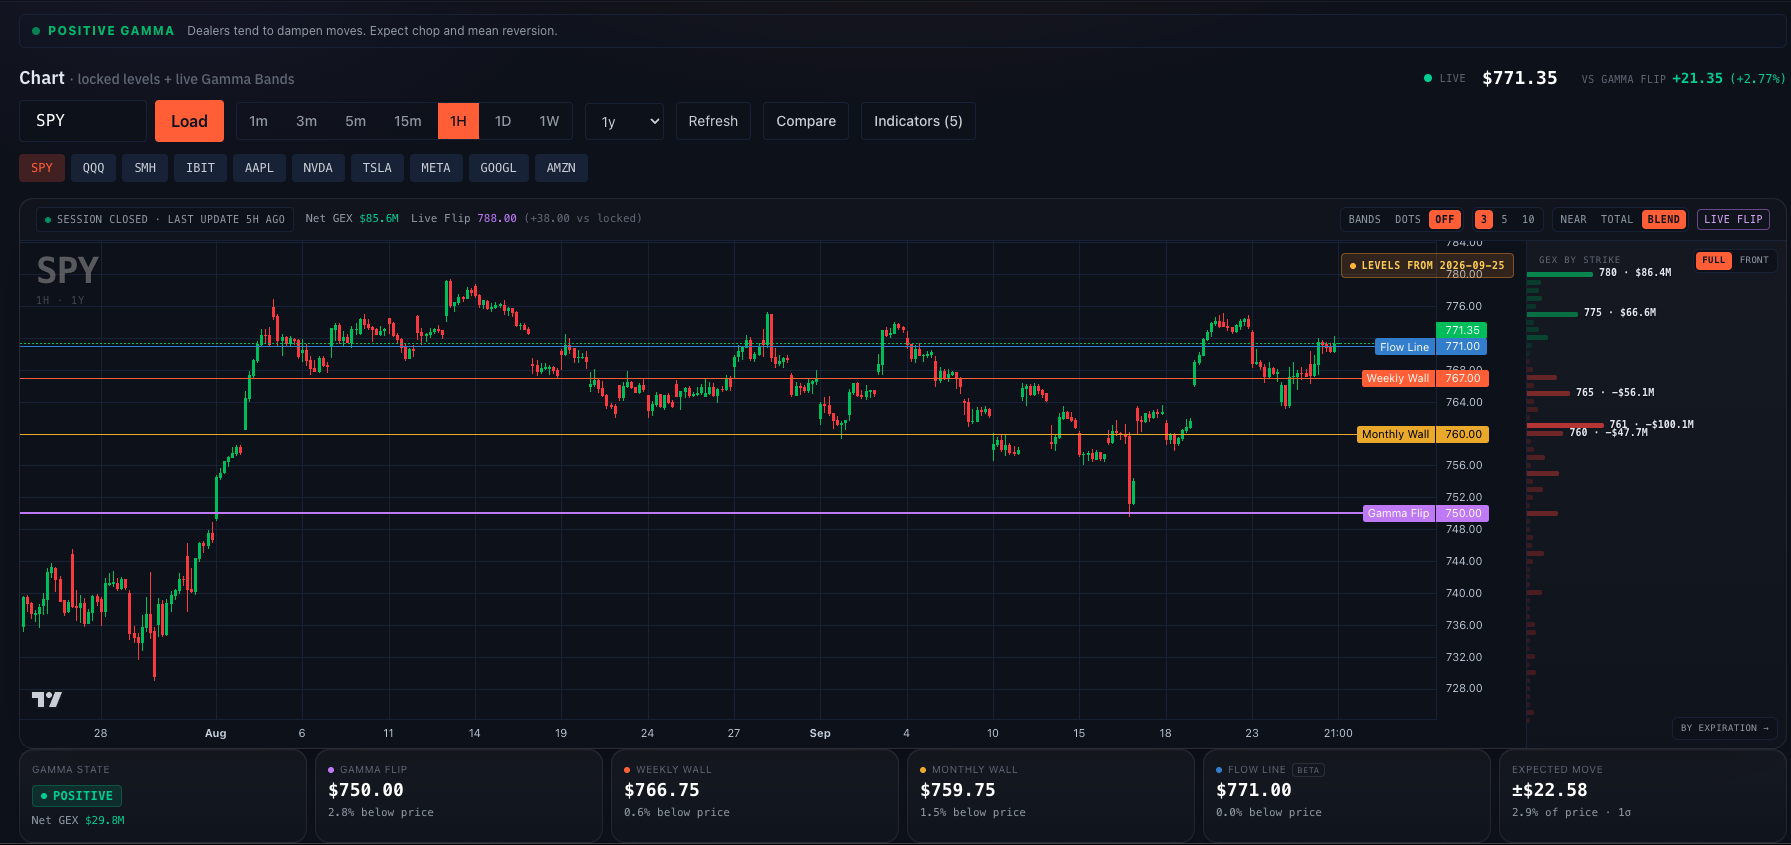Switch GEX mode to TOTAL
Screen dimensions: 1791x845
coord(1616,219)
